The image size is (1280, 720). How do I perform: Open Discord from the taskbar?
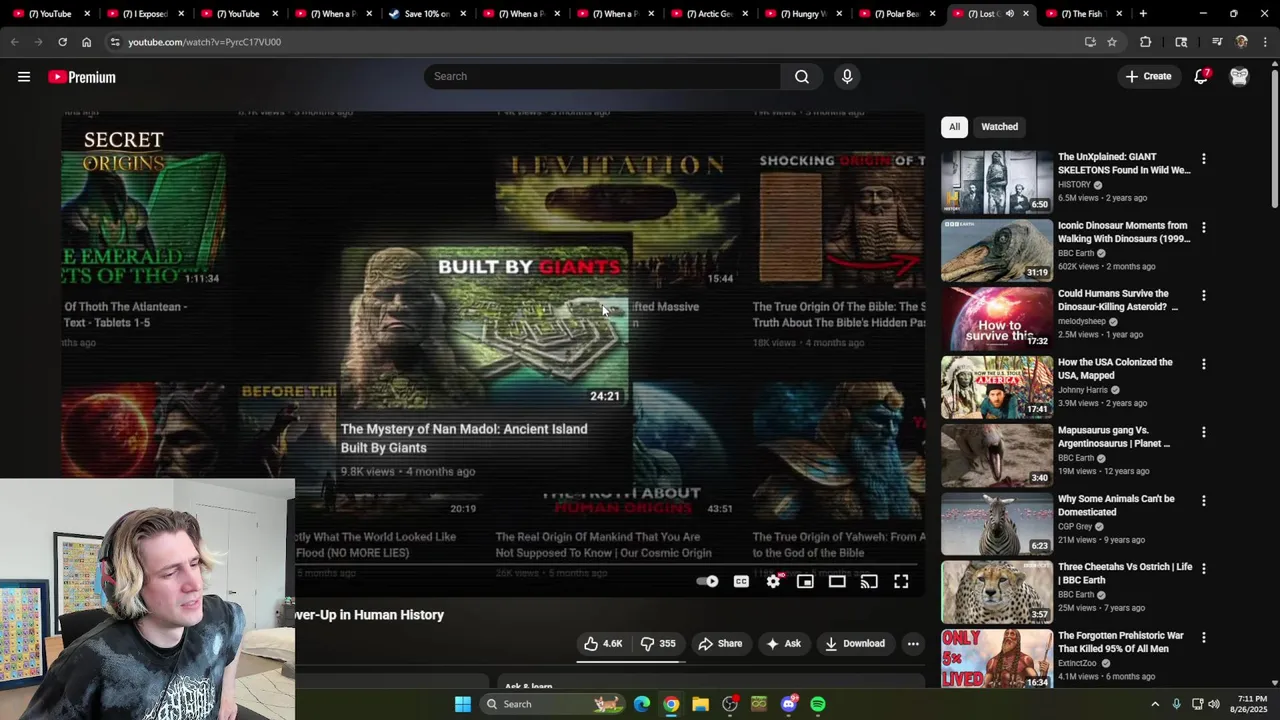click(x=789, y=704)
